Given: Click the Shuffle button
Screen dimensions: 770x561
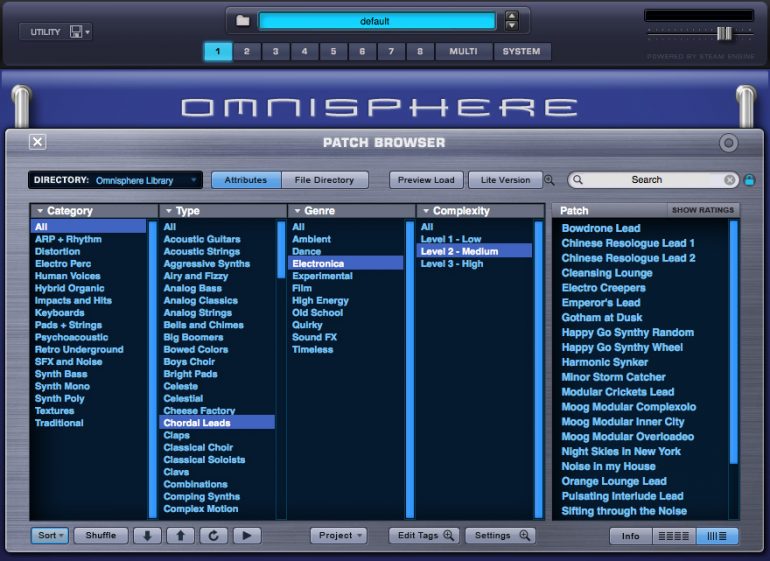Looking at the screenshot, I should point(101,535).
